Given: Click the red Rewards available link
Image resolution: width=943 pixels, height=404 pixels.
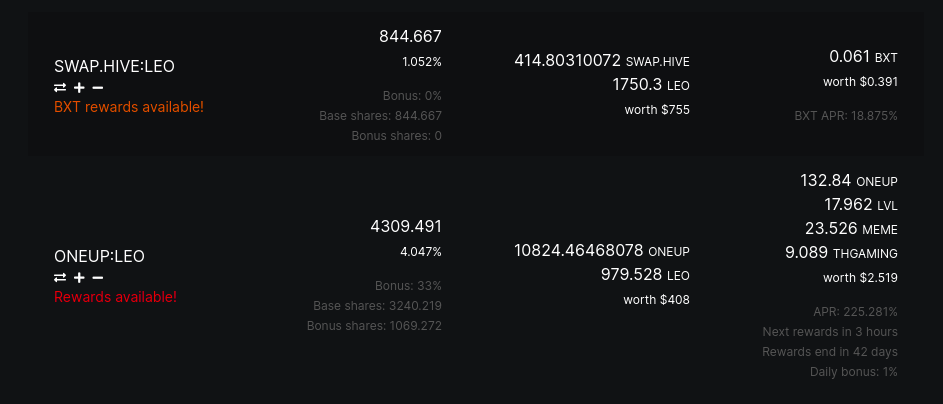Looking at the screenshot, I should click(x=115, y=297).
